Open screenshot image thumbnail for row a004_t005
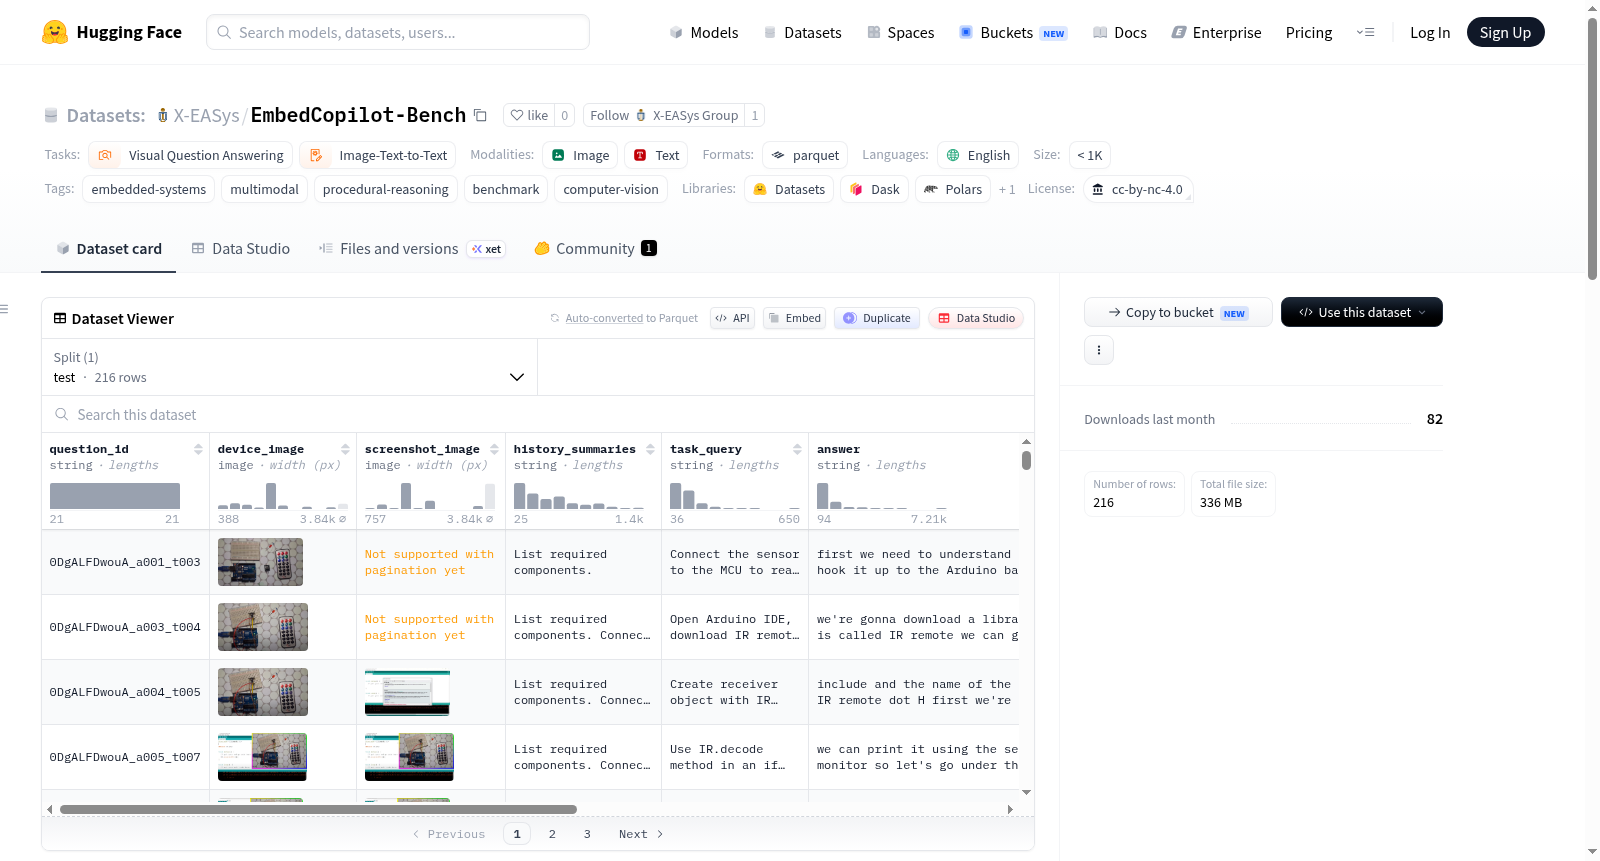The width and height of the screenshot is (1600, 861). (x=407, y=692)
